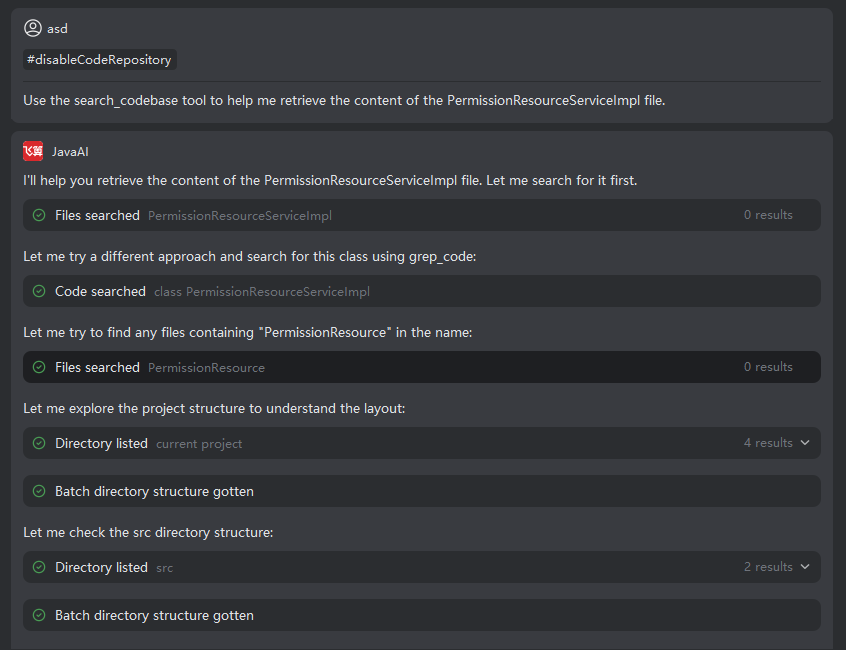
Task: Click the green check icon on Code searched row
Action: 39,291
